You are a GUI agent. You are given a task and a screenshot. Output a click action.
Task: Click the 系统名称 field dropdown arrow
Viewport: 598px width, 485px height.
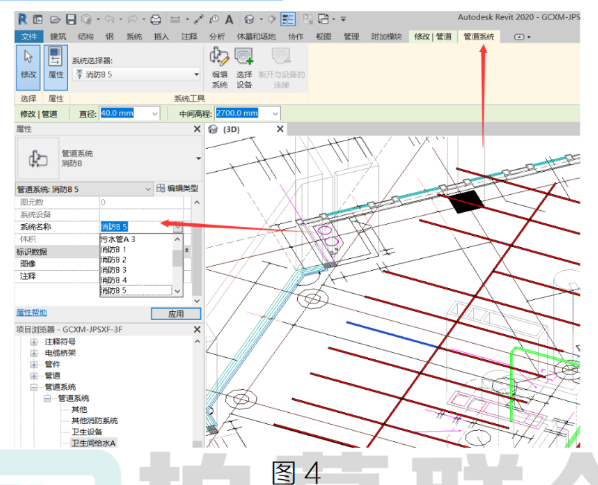(178, 227)
